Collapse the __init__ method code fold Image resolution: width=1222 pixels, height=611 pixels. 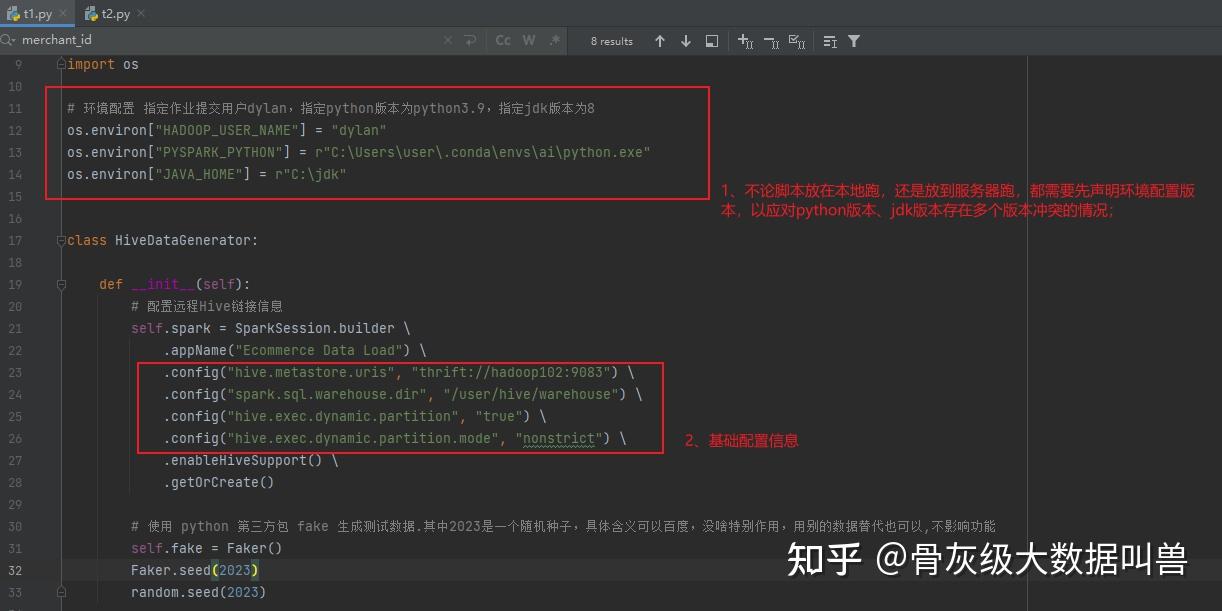coord(61,284)
